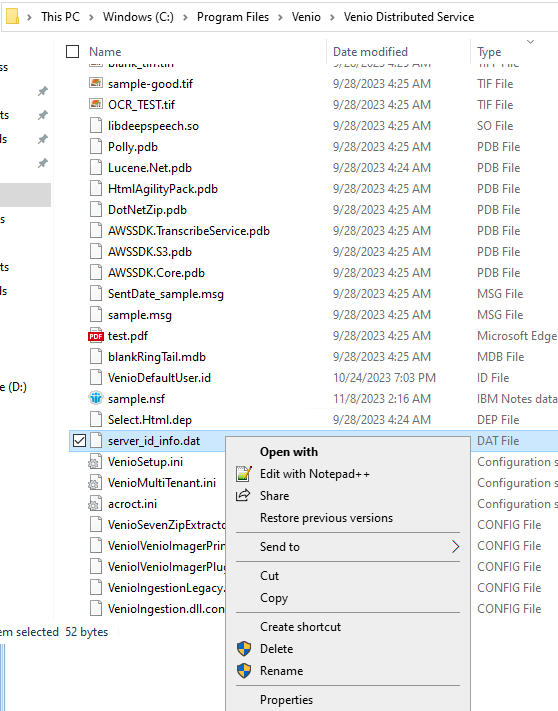The width and height of the screenshot is (558, 711).
Task: Expand the Send to submenu arrow
Action: [x=456, y=547]
